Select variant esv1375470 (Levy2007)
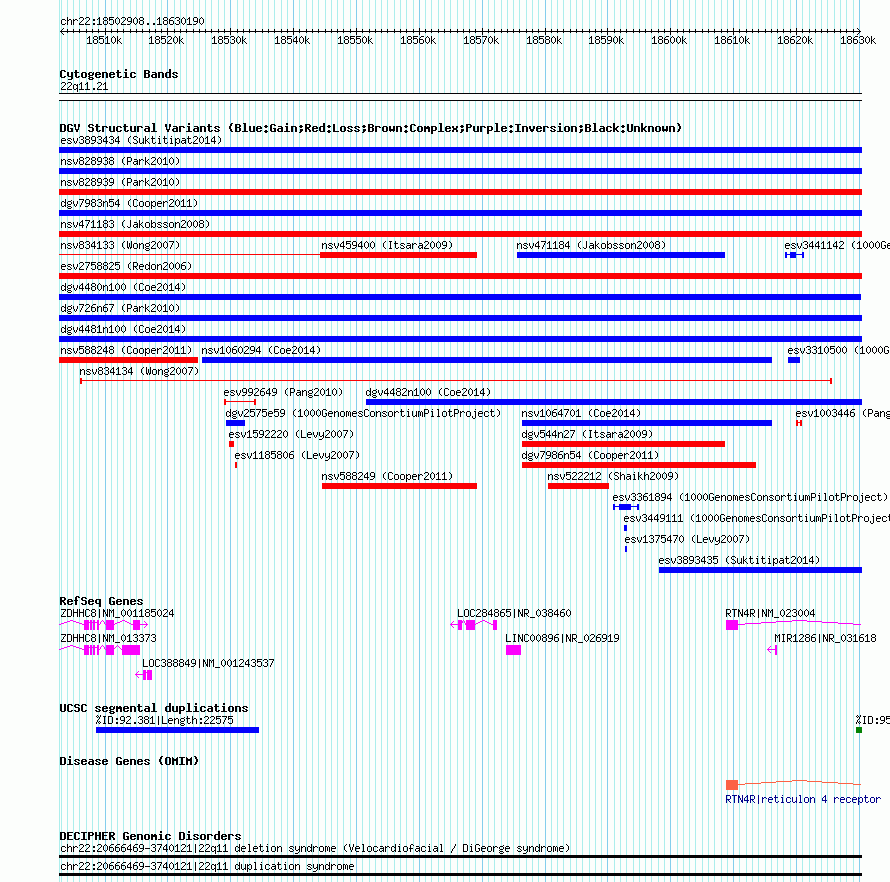 [x=687, y=539]
